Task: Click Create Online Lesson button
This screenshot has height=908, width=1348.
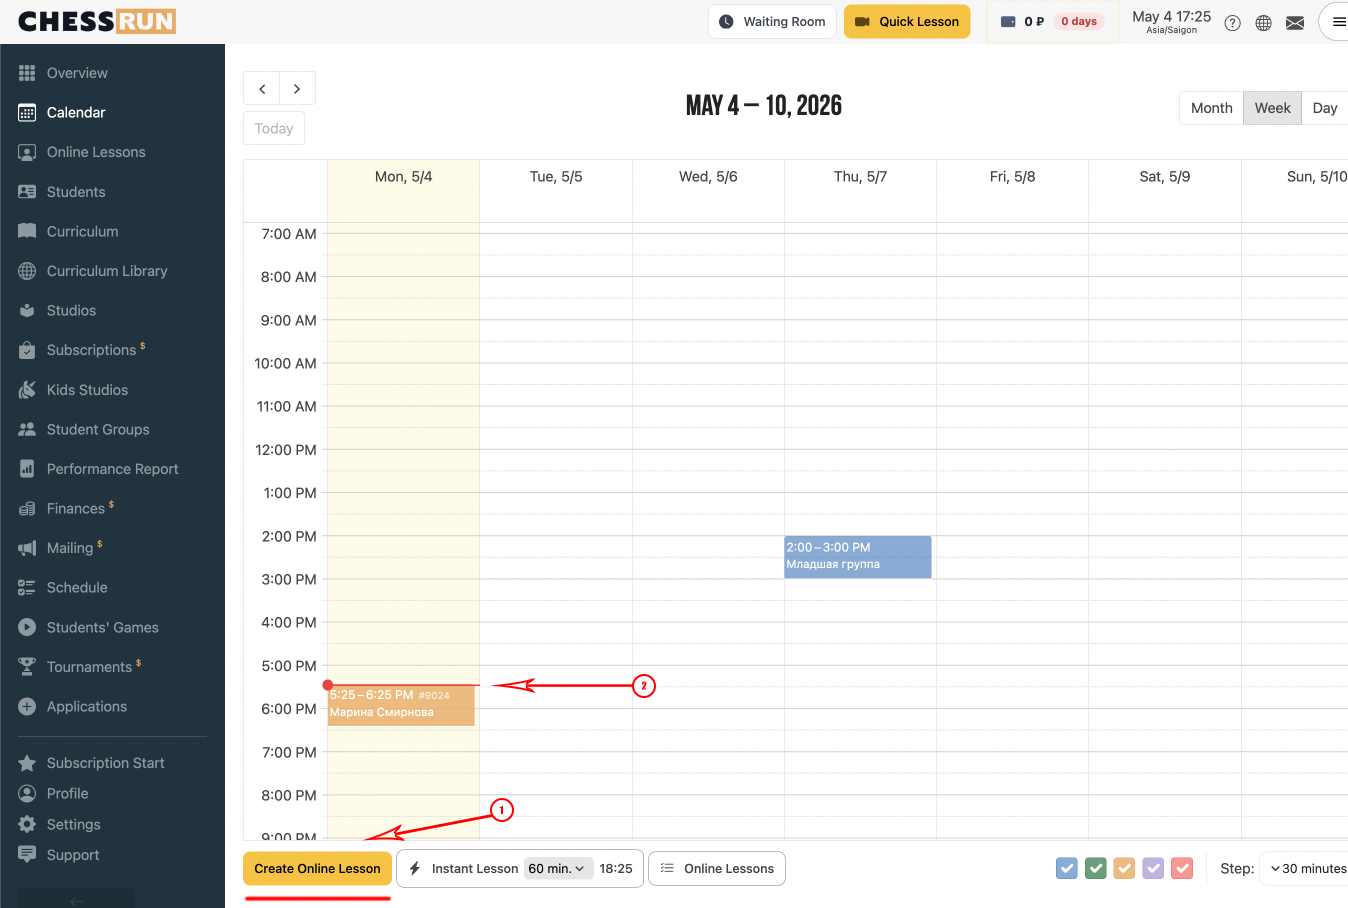Action: 317,868
